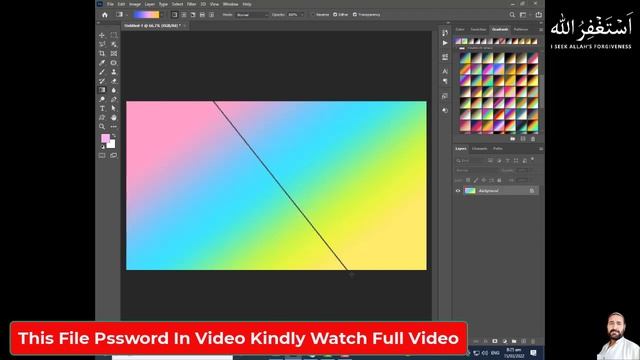Select the History Brush tool

click(102, 81)
